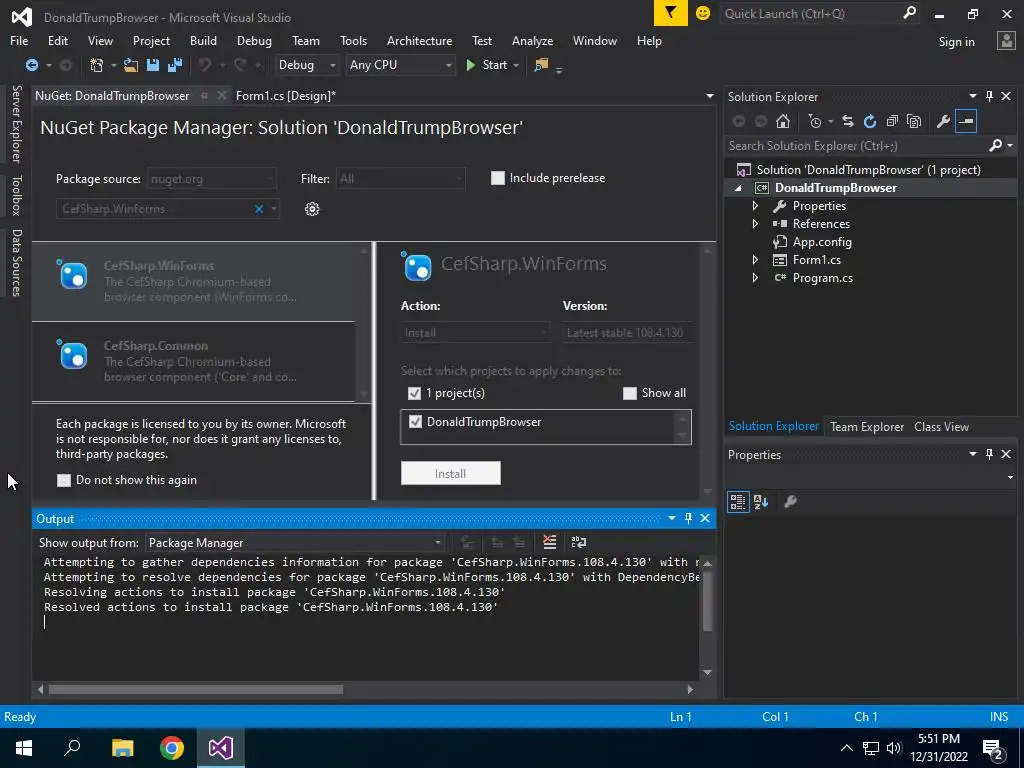Click the Property Pages wrench in Properties

(790, 502)
